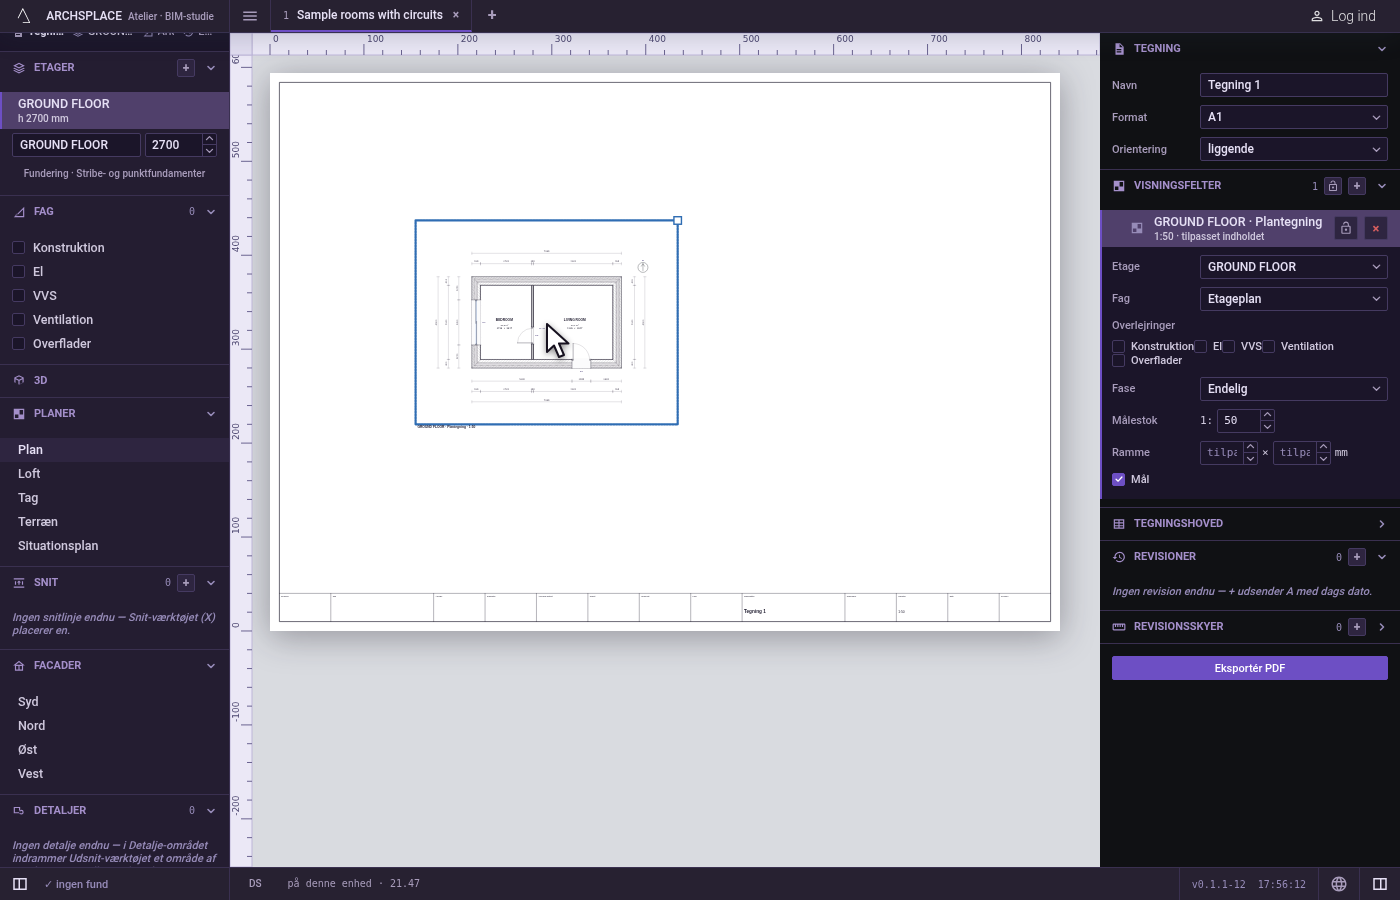The width and height of the screenshot is (1400, 900).
Task: Add a new revision in REVISIONER
Action: [x=1357, y=557]
